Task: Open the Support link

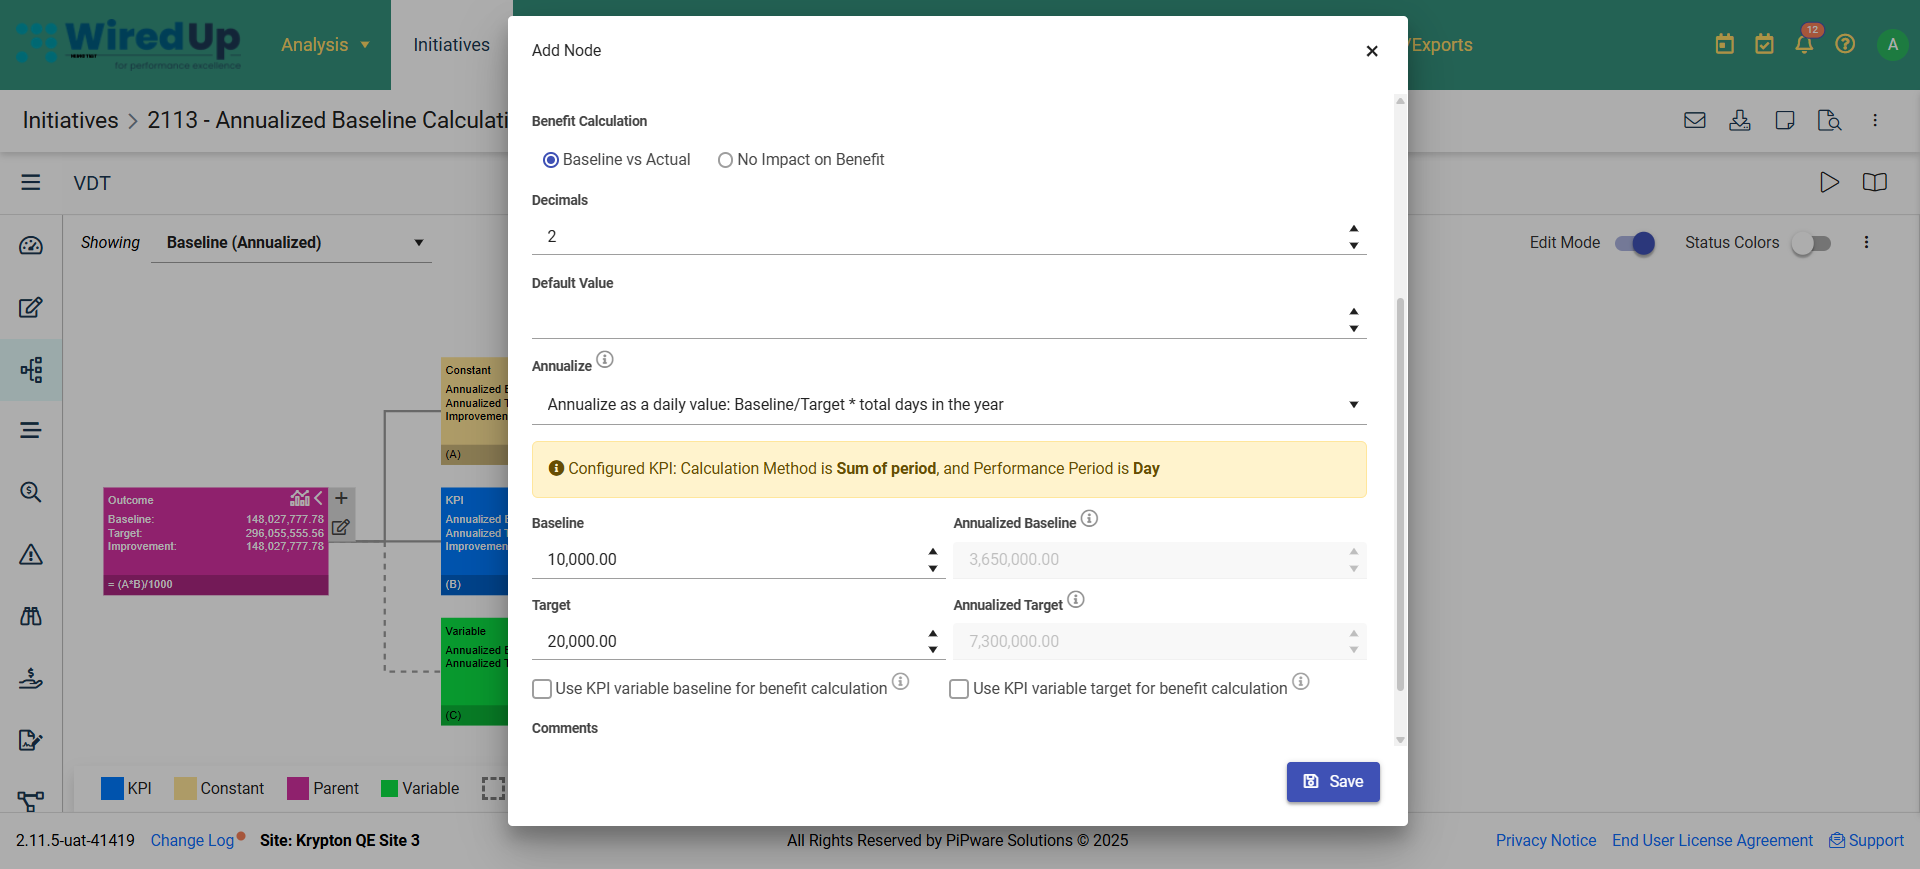Action: pos(1867,841)
